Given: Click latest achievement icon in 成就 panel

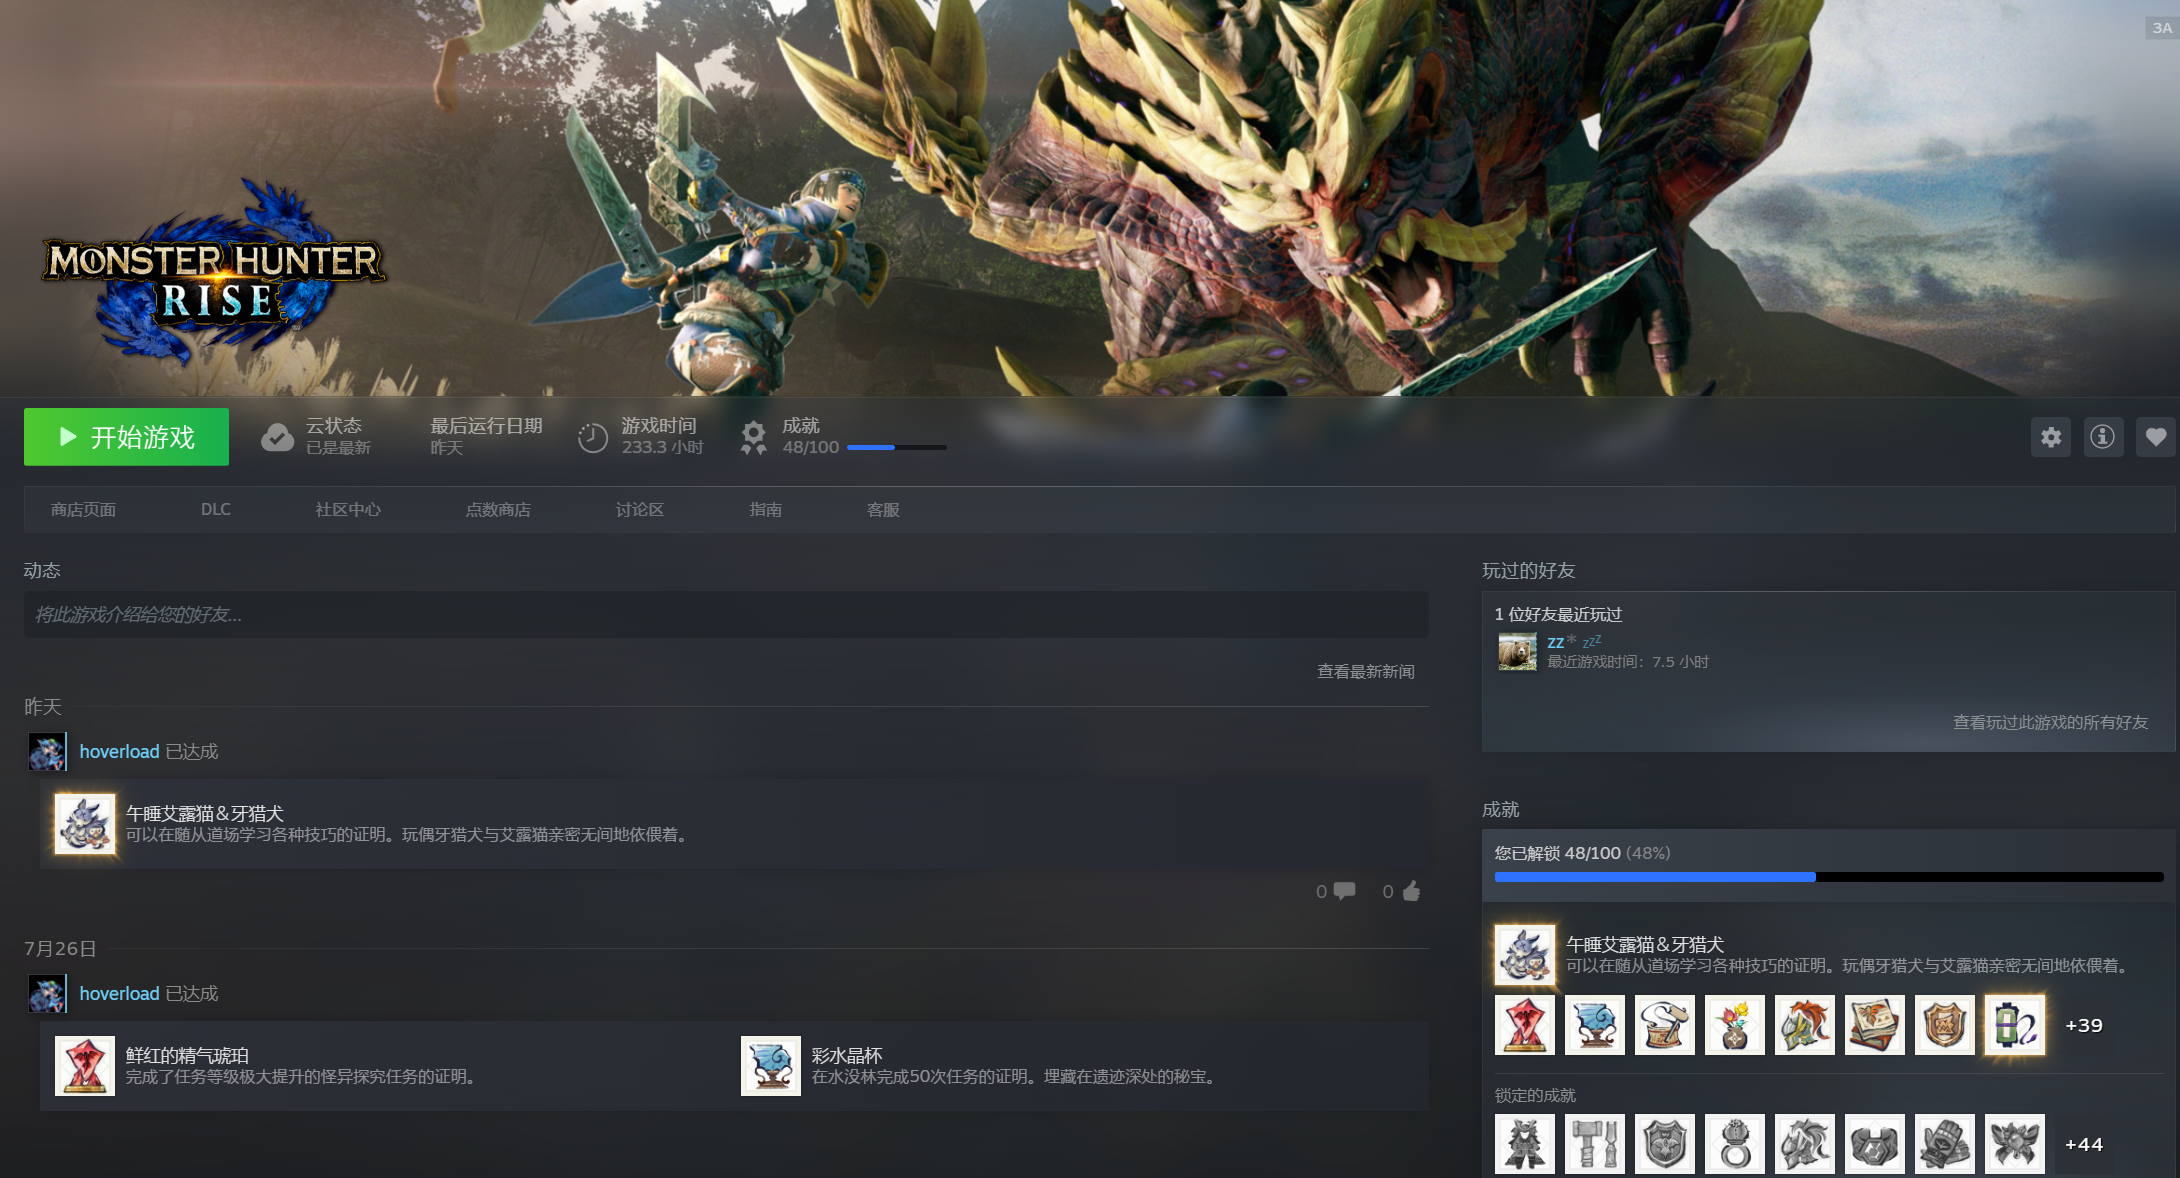Looking at the screenshot, I should 1525,955.
